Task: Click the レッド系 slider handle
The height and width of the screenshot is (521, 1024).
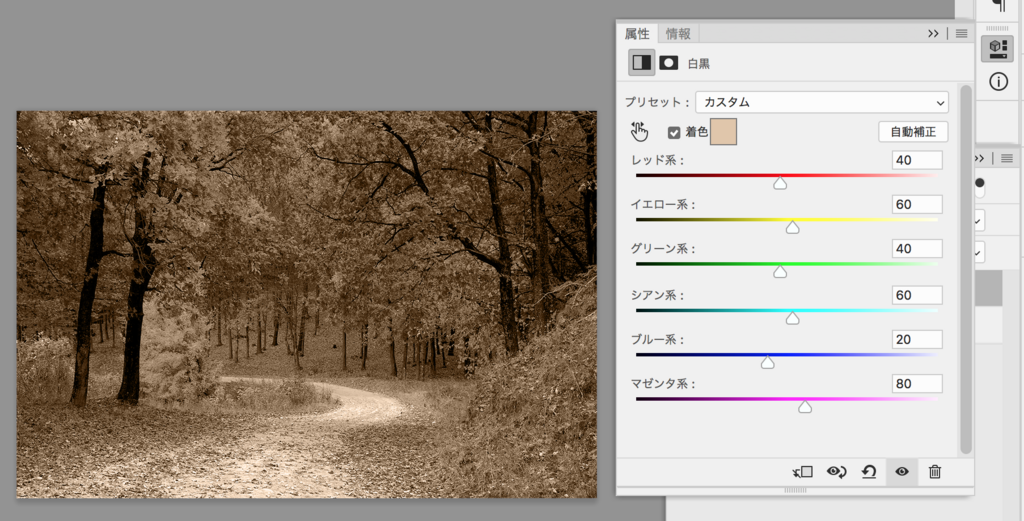Action: (x=780, y=184)
